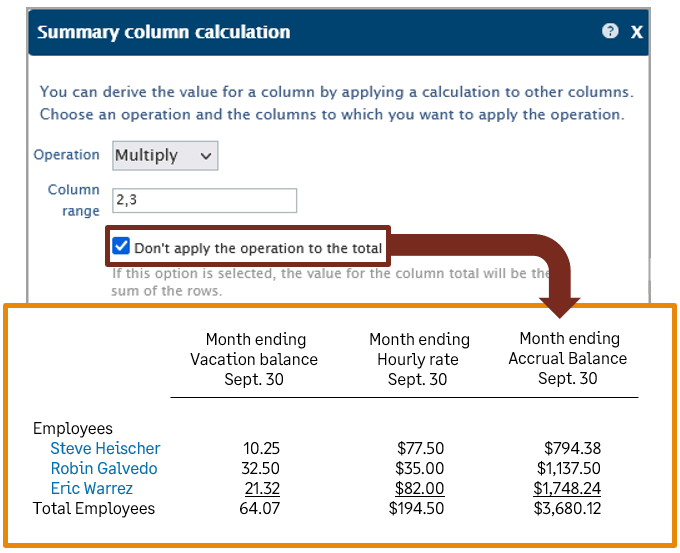Click the Total Employees row label

(94, 509)
